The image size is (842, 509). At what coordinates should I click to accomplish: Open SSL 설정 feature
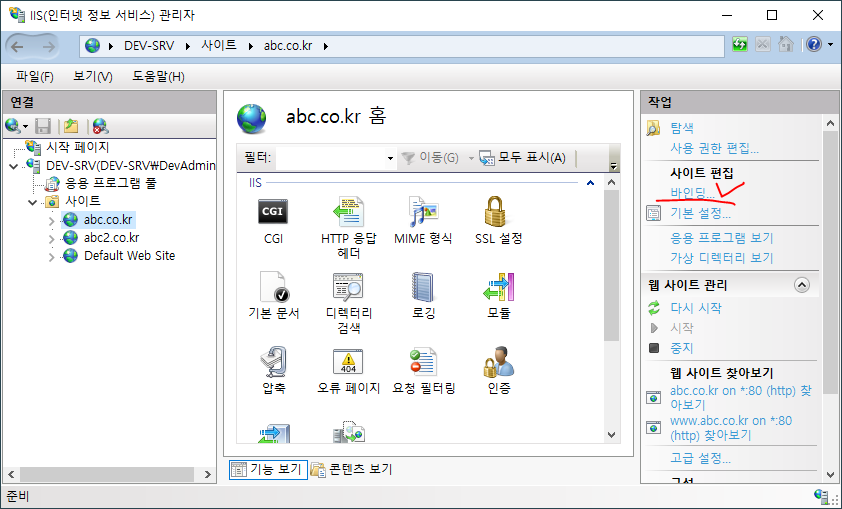pos(498,220)
